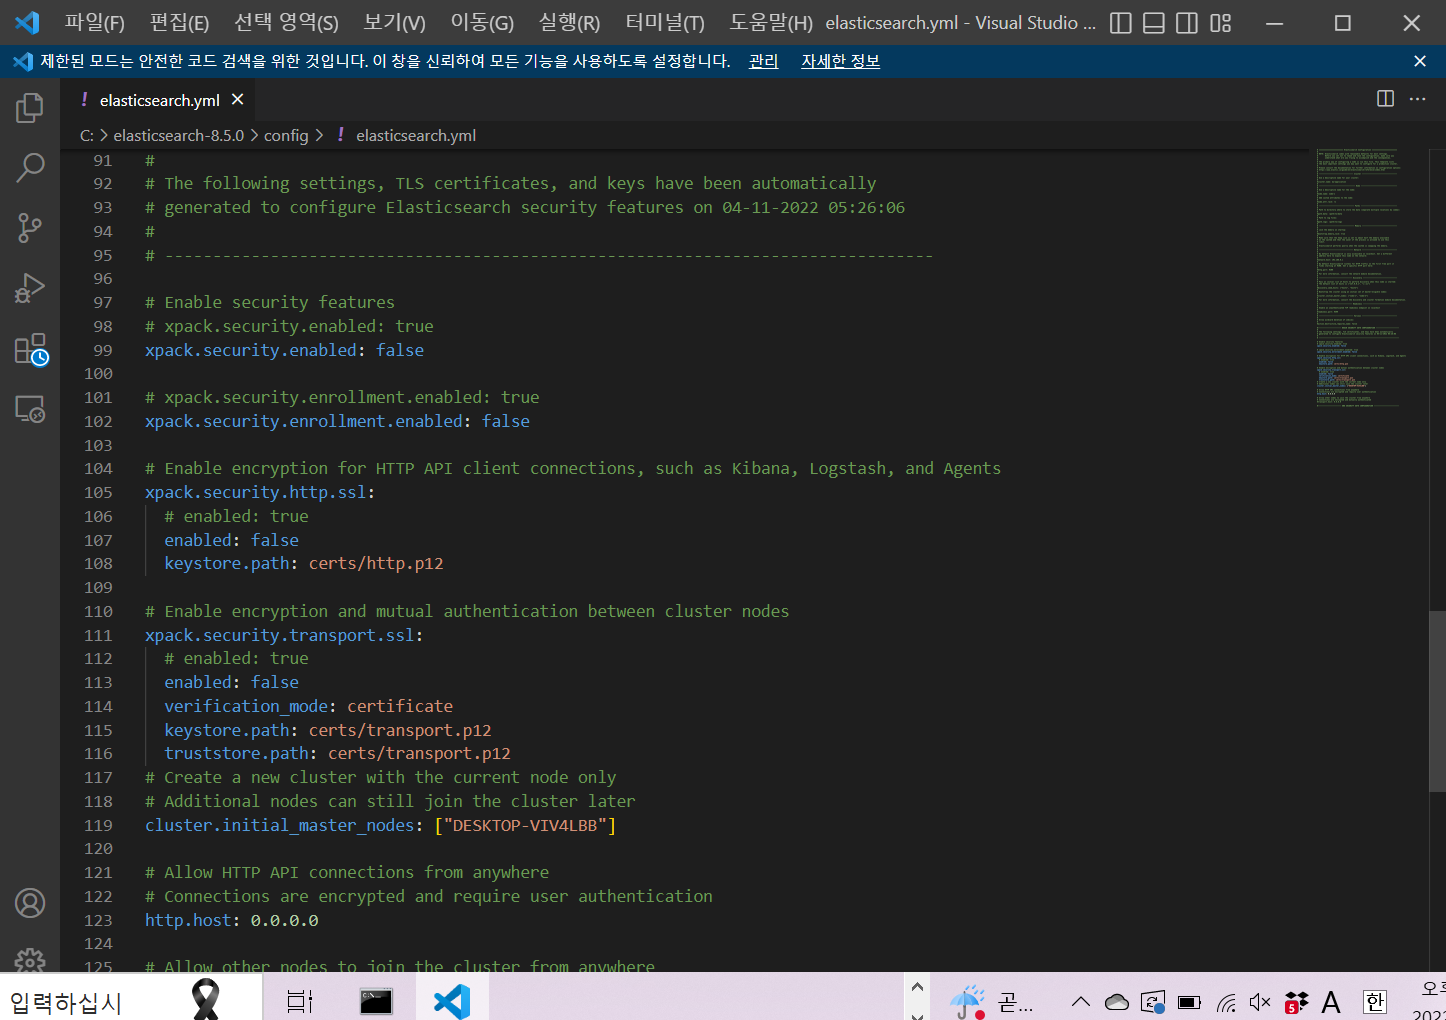Click 'xpack.security.enabled: false' line
Image resolution: width=1446 pixels, height=1020 pixels.
coord(284,350)
